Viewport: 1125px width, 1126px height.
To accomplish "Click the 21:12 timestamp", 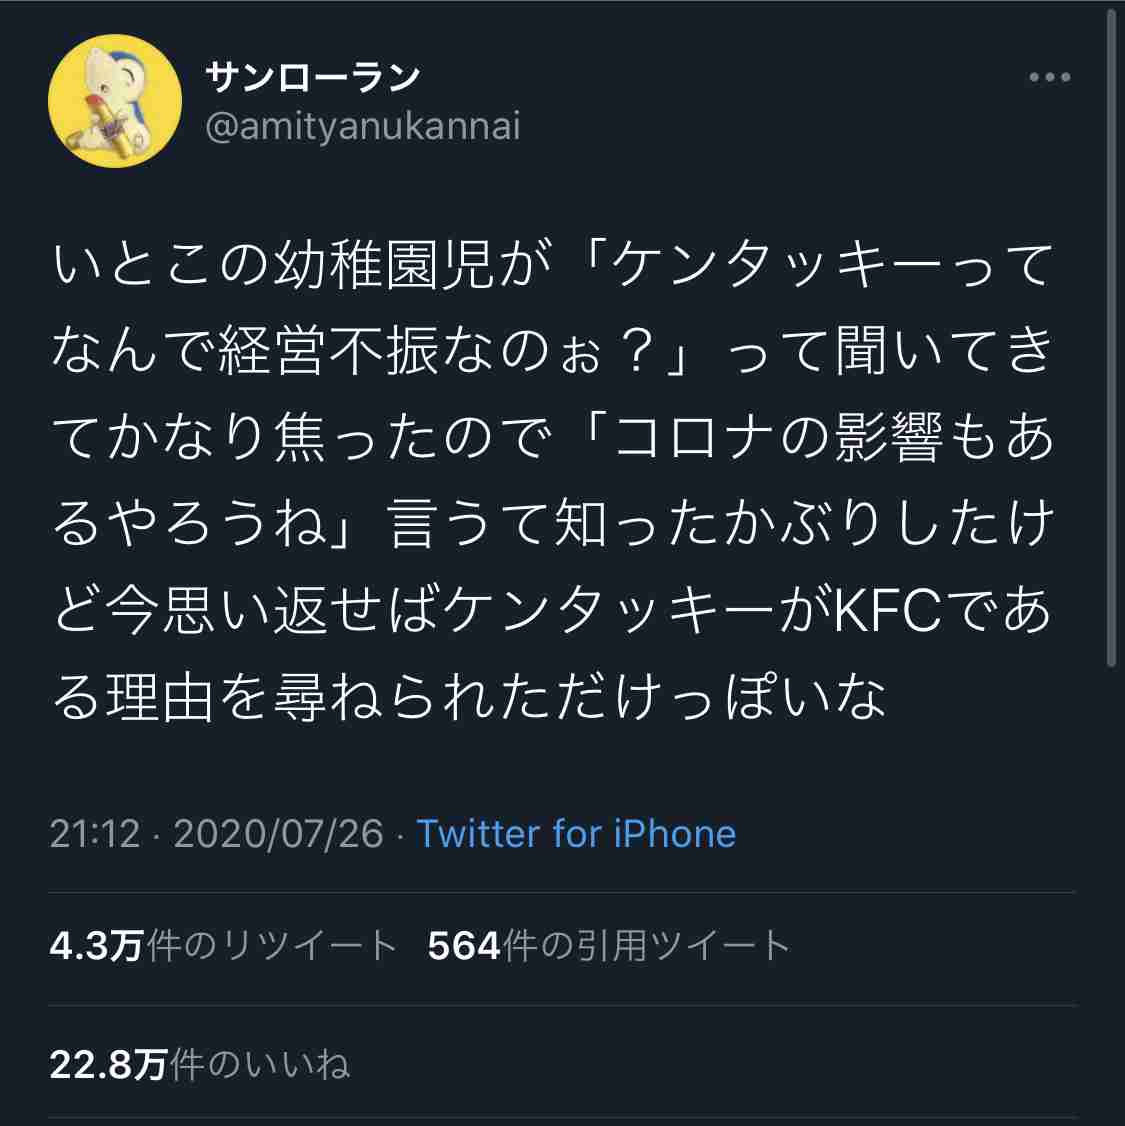I will [95, 834].
